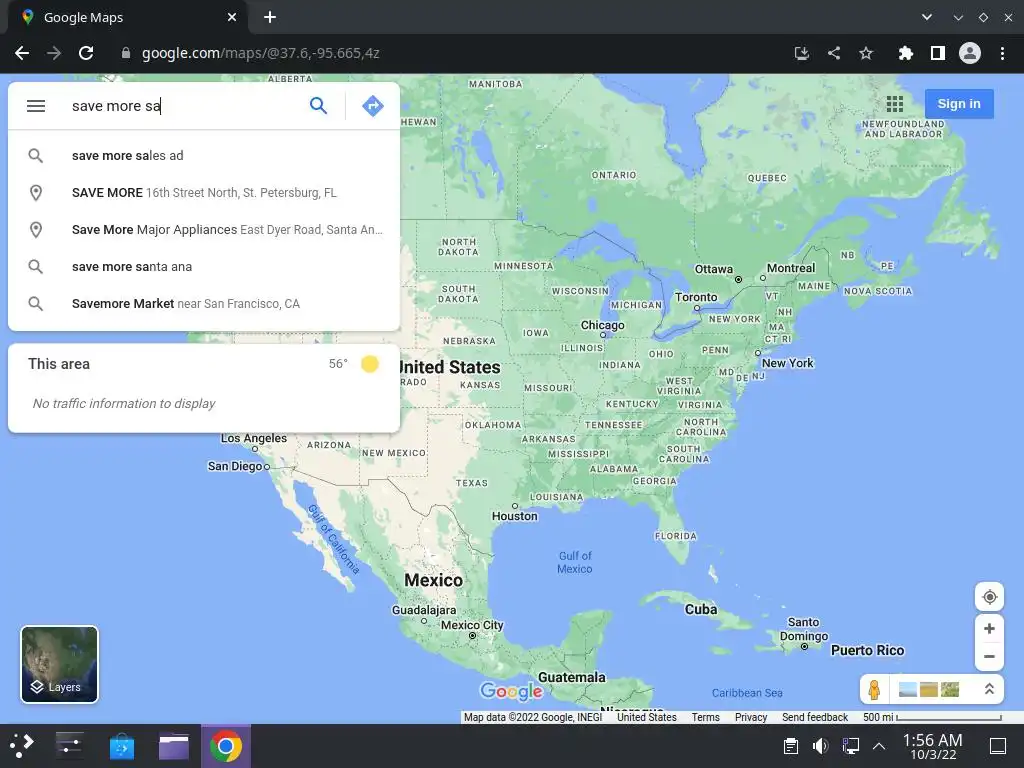Select 'save more santa ana' suggestion

[204, 266]
